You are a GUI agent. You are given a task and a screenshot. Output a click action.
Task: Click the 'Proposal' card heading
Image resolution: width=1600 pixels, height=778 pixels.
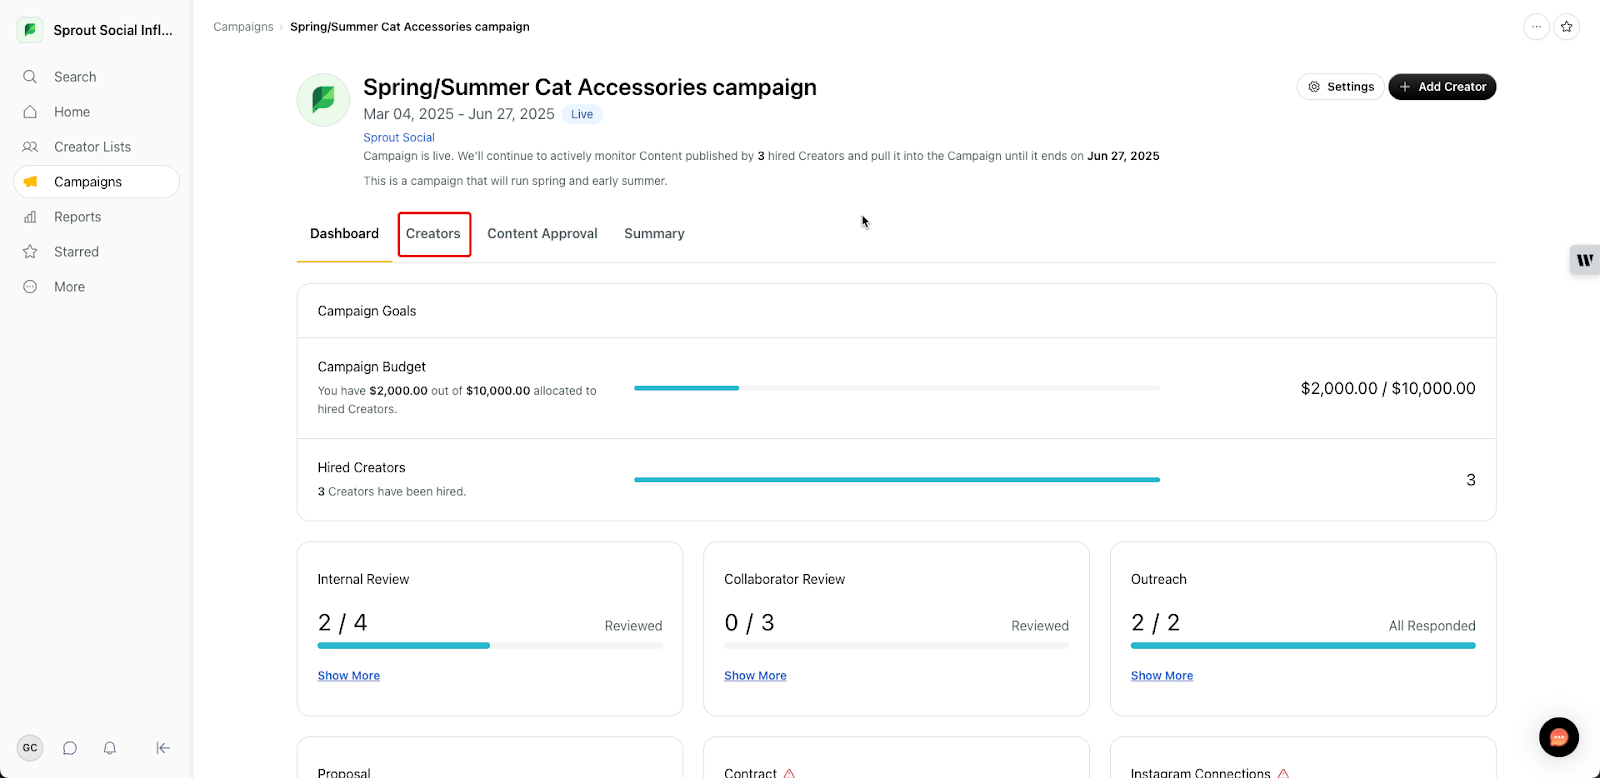pyautogui.click(x=344, y=773)
